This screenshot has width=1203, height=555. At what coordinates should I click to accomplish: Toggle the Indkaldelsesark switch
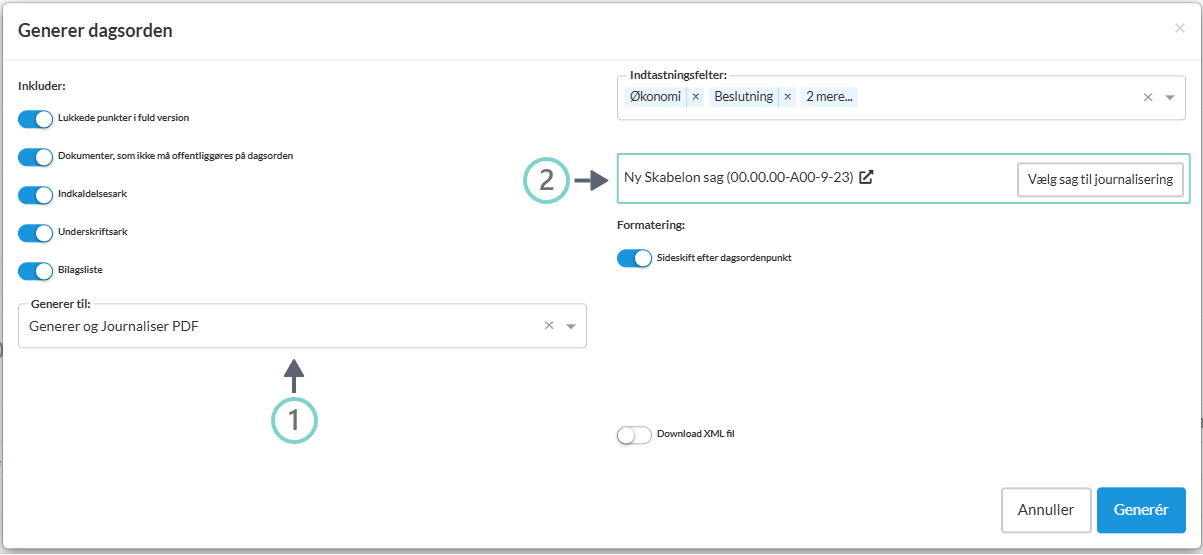(x=36, y=195)
